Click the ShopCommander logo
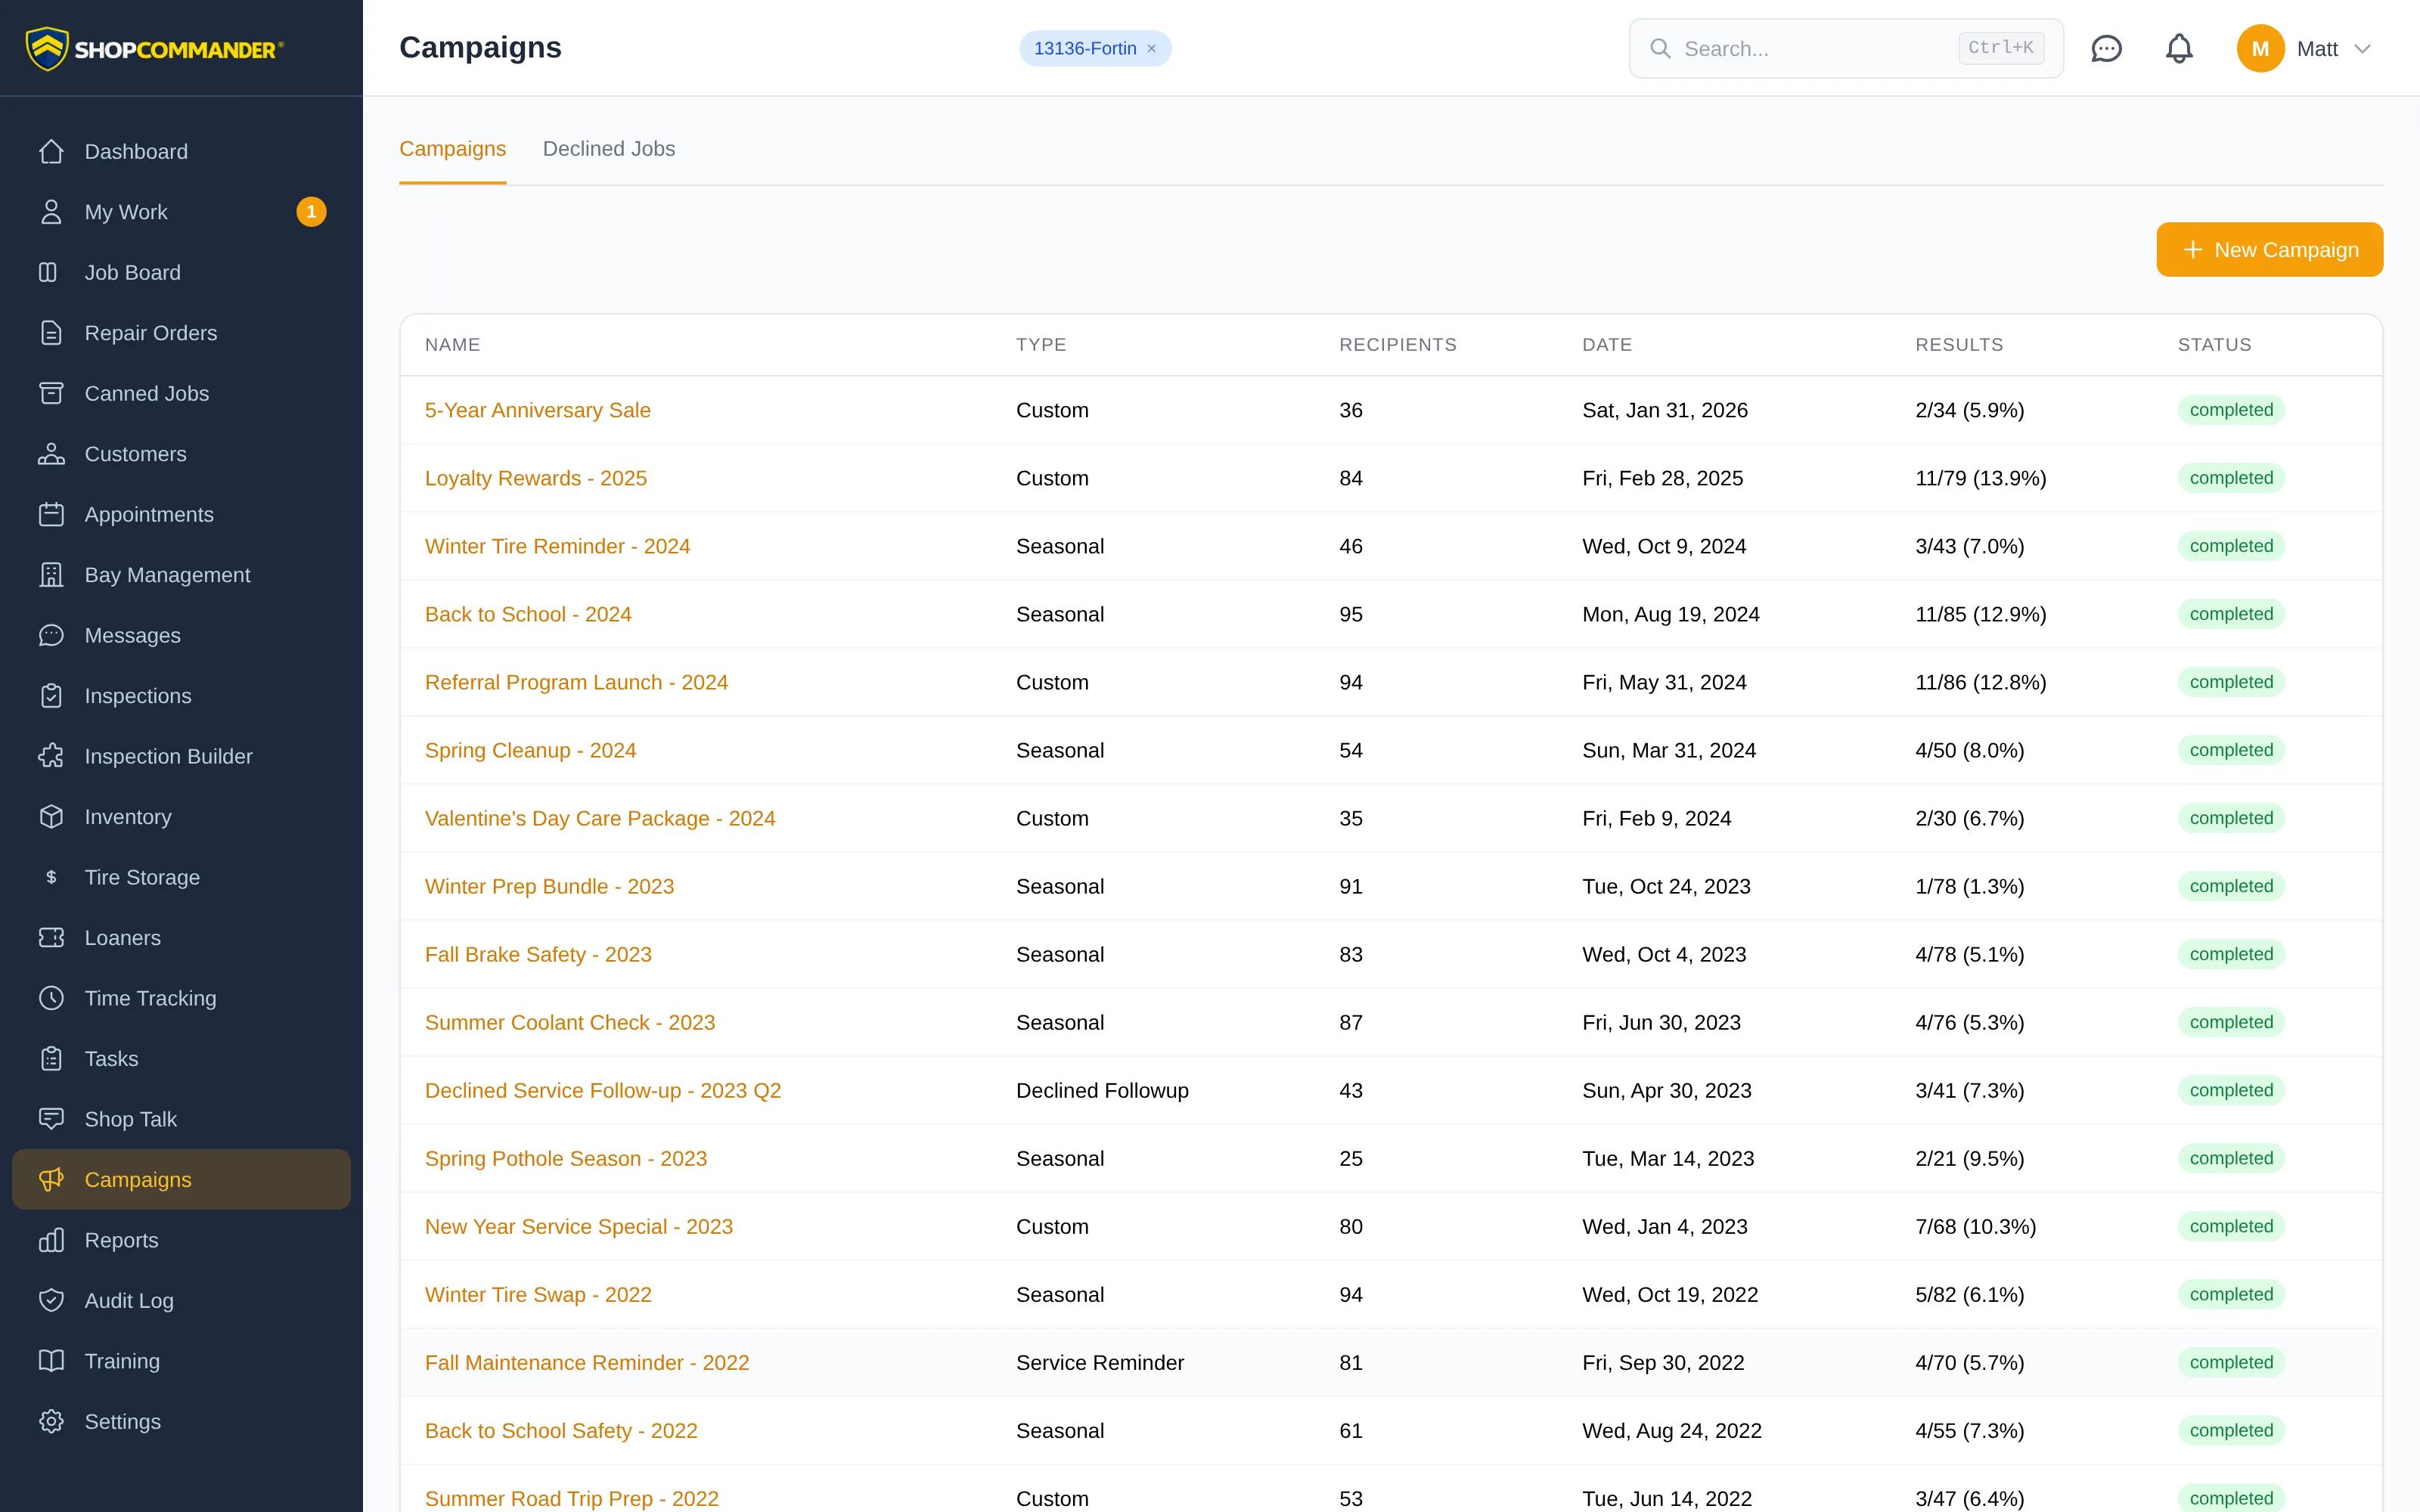Viewport: 2420px width, 1512px height. [155, 48]
